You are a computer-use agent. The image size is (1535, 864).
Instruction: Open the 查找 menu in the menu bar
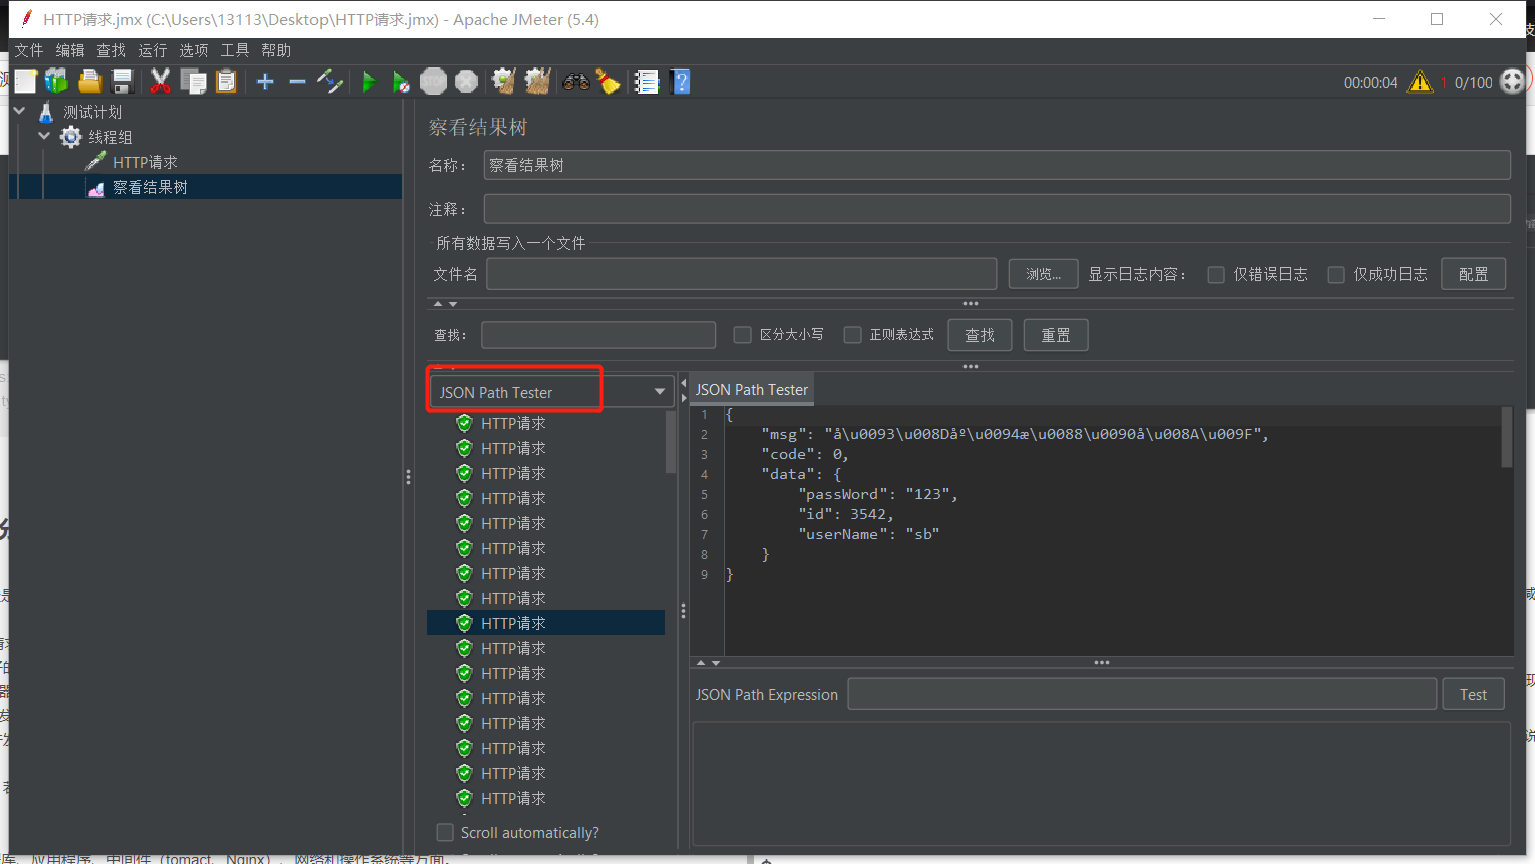(x=111, y=50)
